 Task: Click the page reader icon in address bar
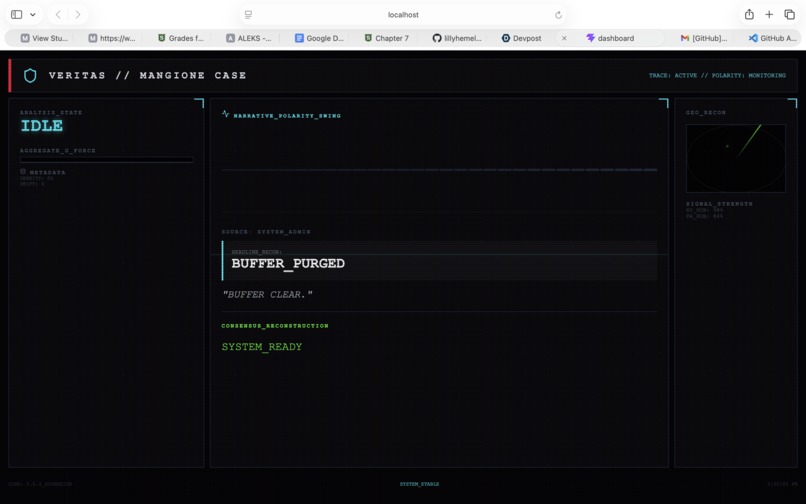coord(248,15)
